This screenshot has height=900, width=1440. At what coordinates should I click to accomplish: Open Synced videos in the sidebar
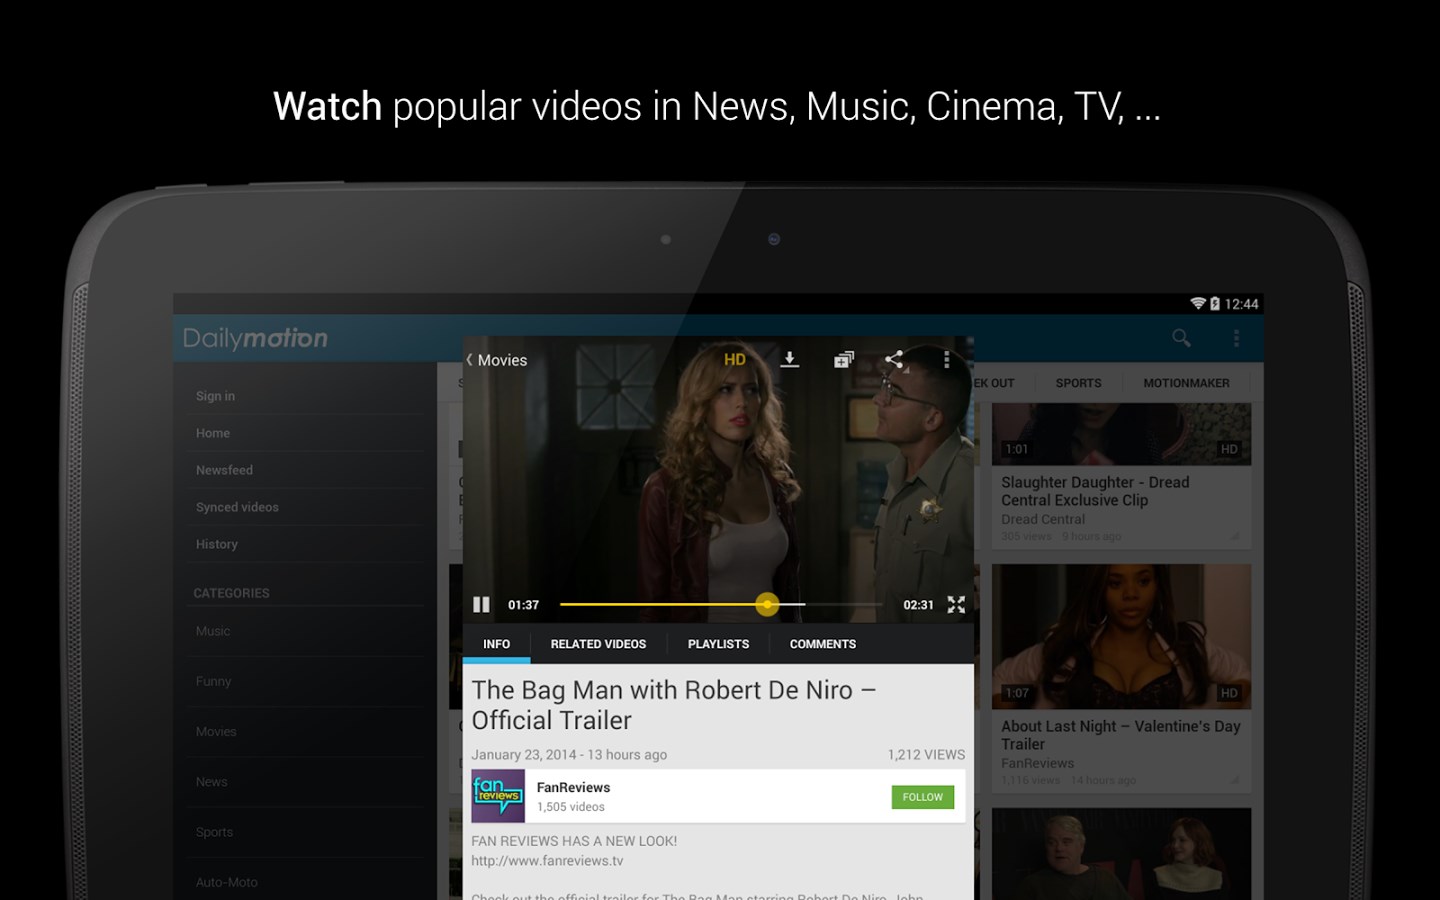point(237,507)
